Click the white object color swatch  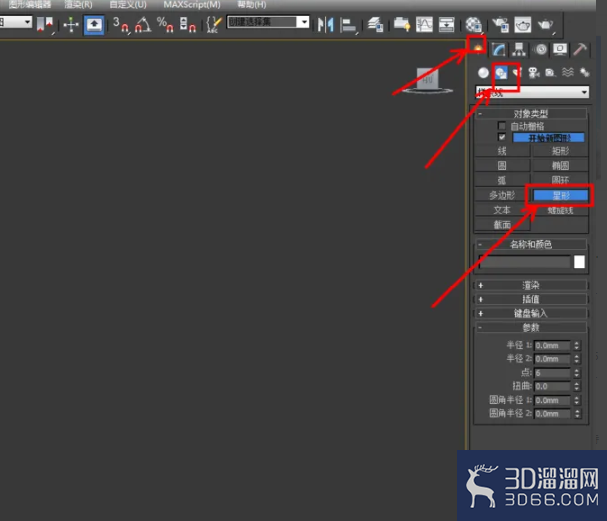coord(580,262)
